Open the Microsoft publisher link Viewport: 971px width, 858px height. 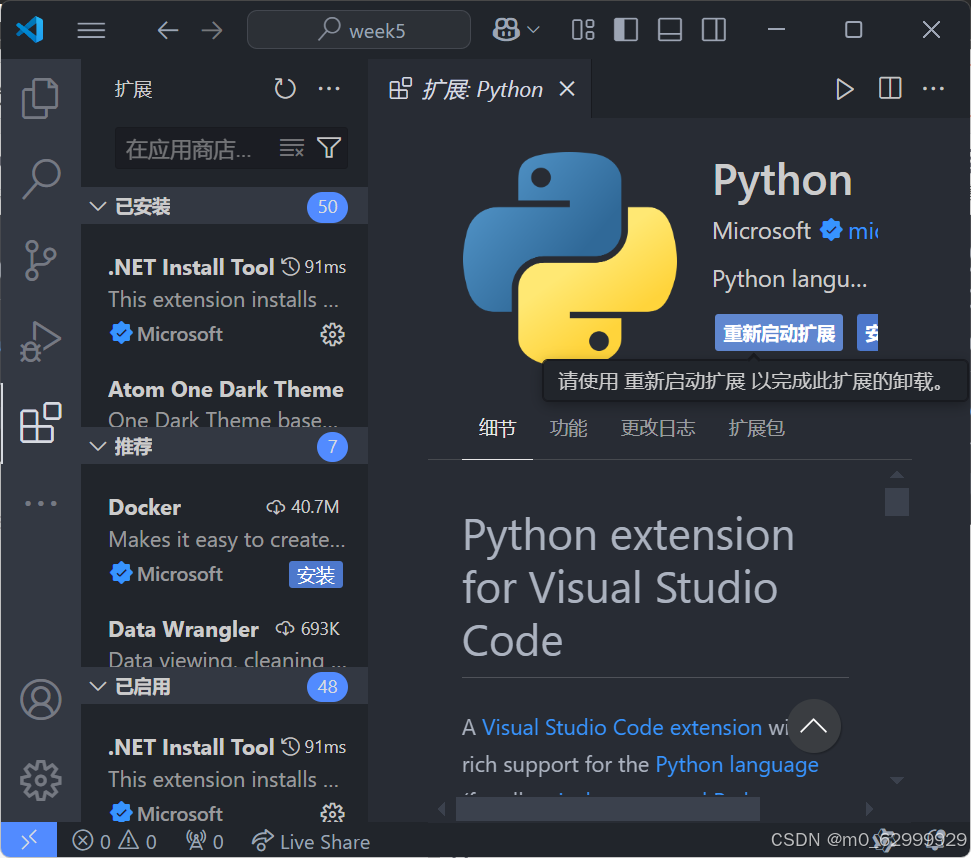click(x=762, y=231)
